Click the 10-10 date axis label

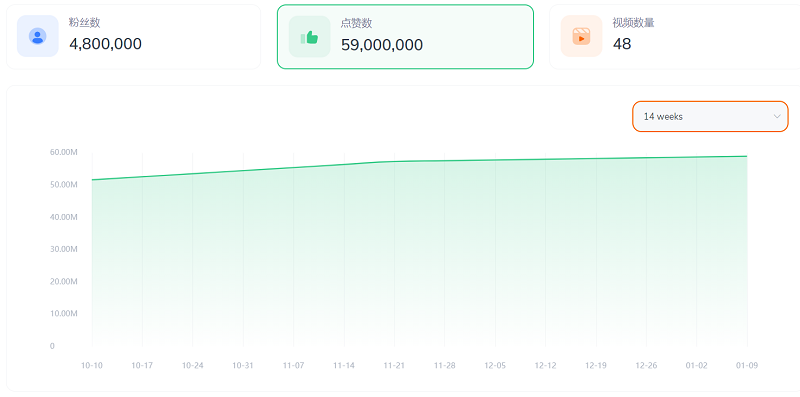92,365
